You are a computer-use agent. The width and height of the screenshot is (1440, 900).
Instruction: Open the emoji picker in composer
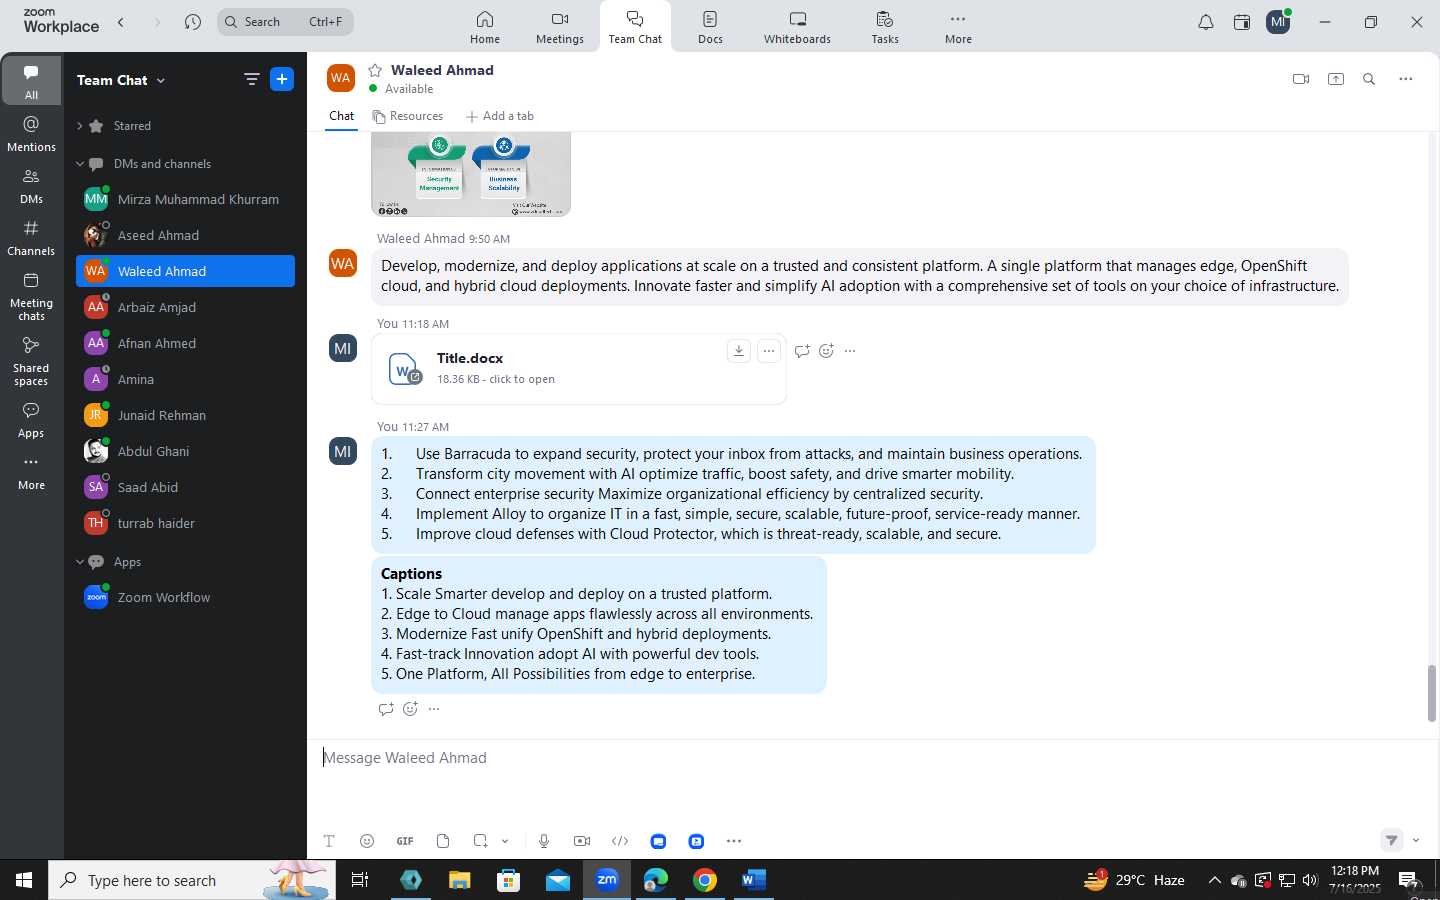[367, 841]
